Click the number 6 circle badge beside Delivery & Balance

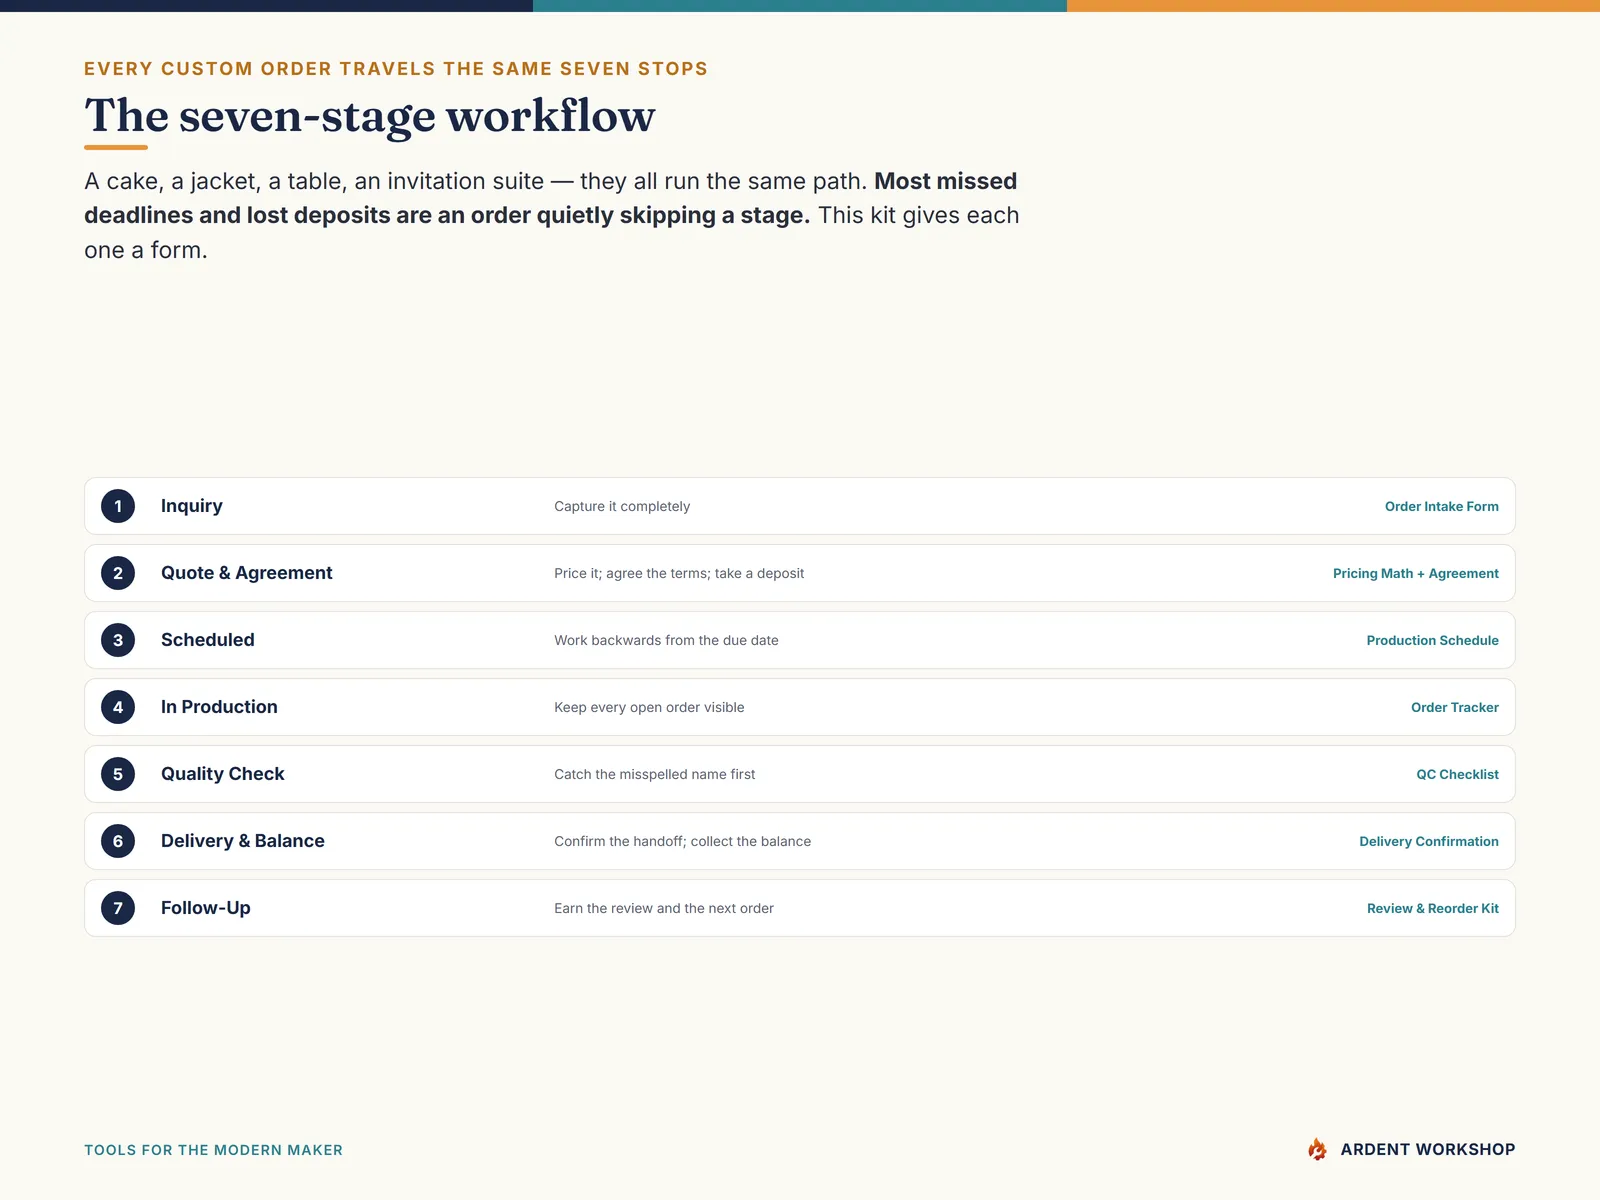[x=118, y=841]
